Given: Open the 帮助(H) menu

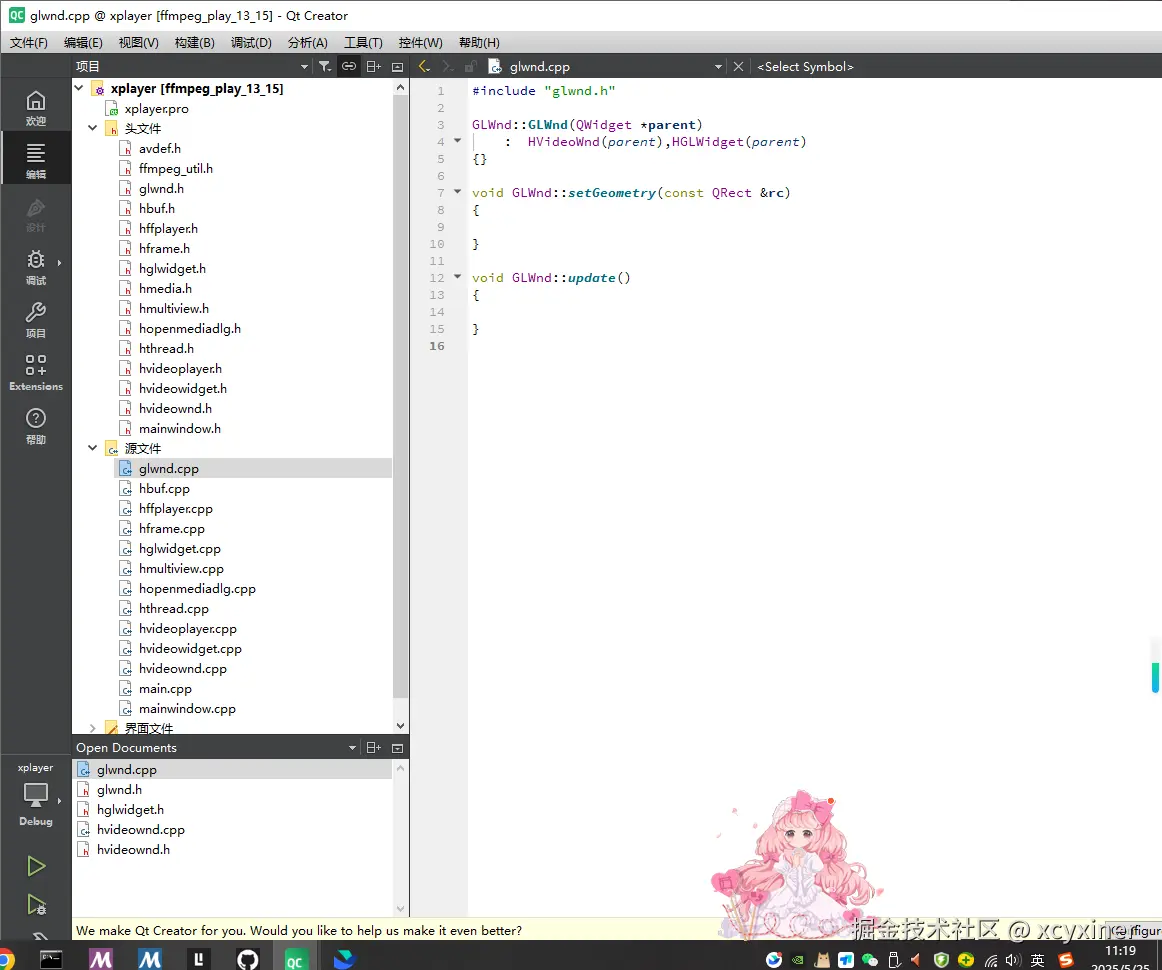Looking at the screenshot, I should tap(479, 42).
